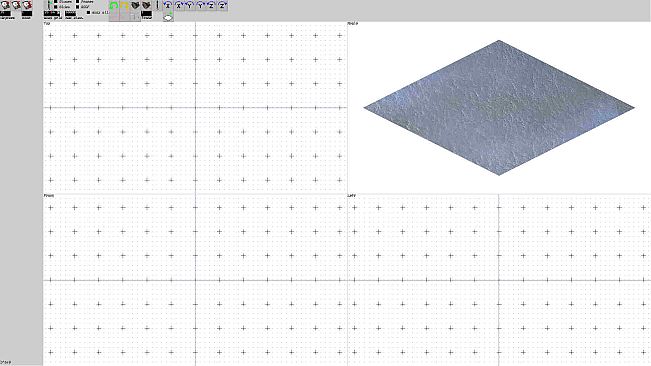
Task: Click the first X-axis rotation icon
Action: pyautogui.click(x=168, y=5)
